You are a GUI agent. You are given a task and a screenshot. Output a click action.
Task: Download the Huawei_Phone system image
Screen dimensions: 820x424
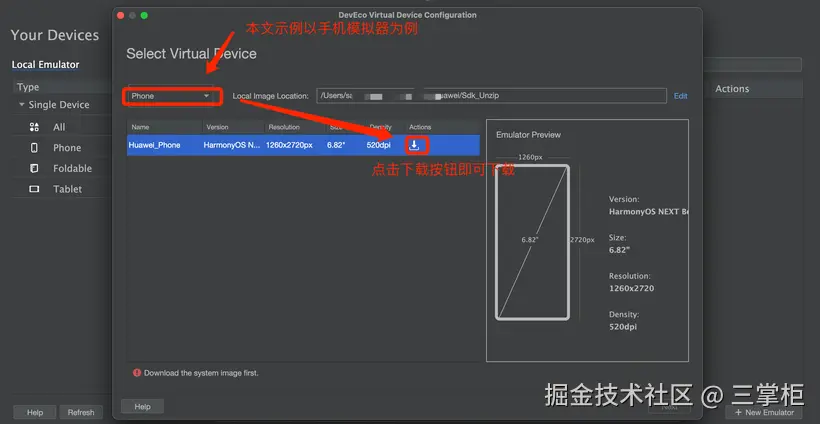coord(414,145)
